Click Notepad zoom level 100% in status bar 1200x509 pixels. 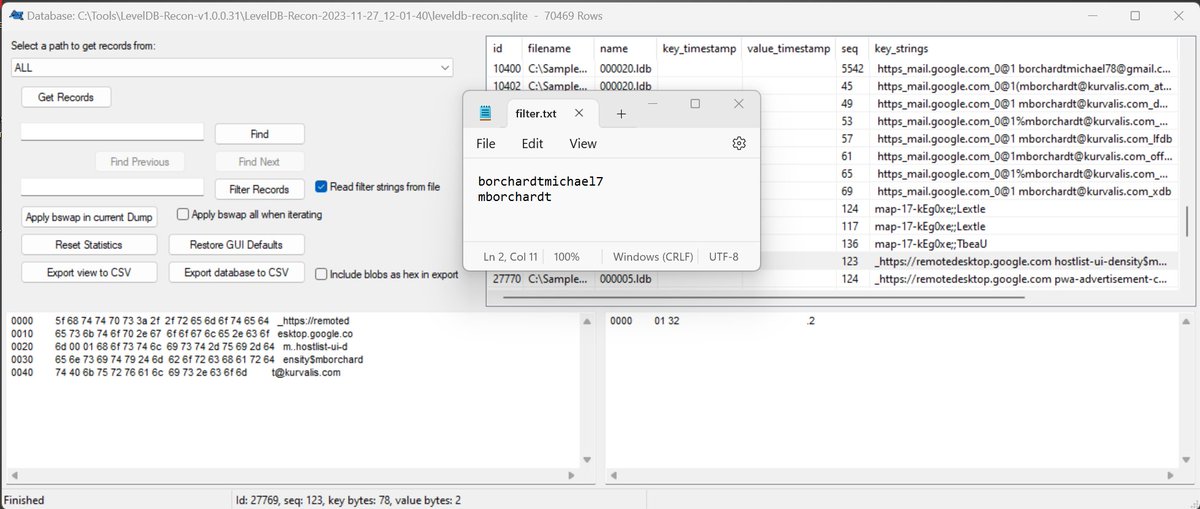[x=566, y=257]
